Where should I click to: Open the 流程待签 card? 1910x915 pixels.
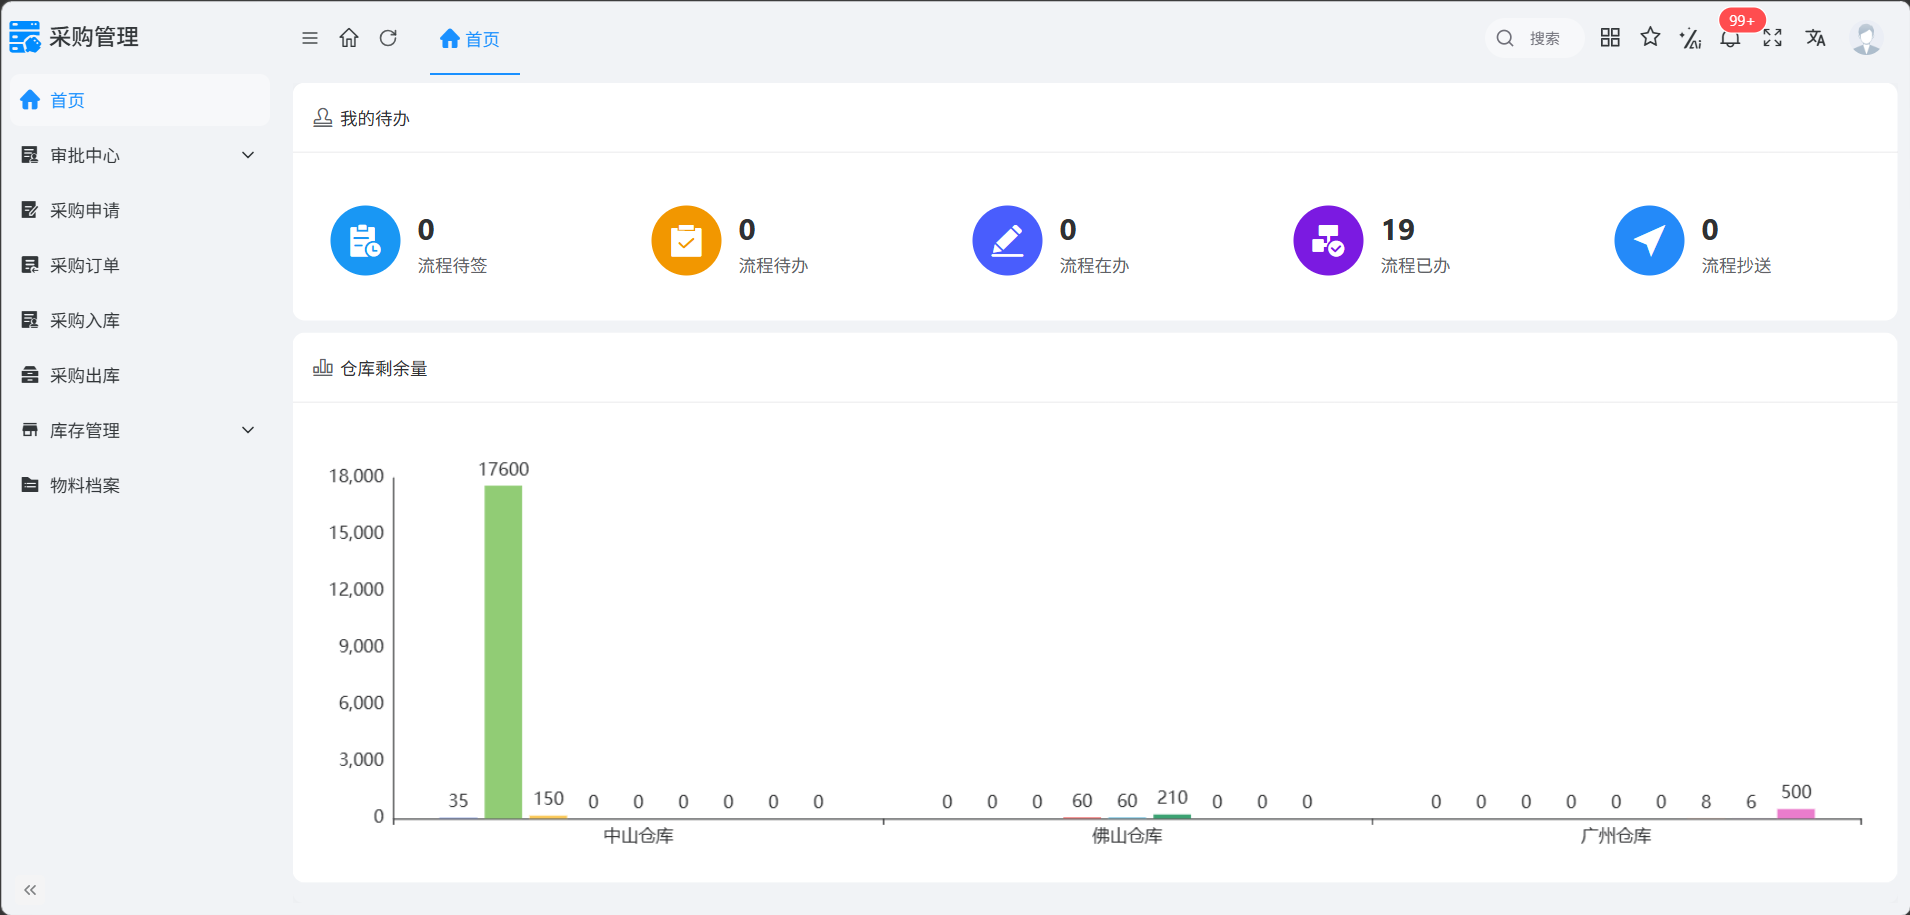click(409, 241)
